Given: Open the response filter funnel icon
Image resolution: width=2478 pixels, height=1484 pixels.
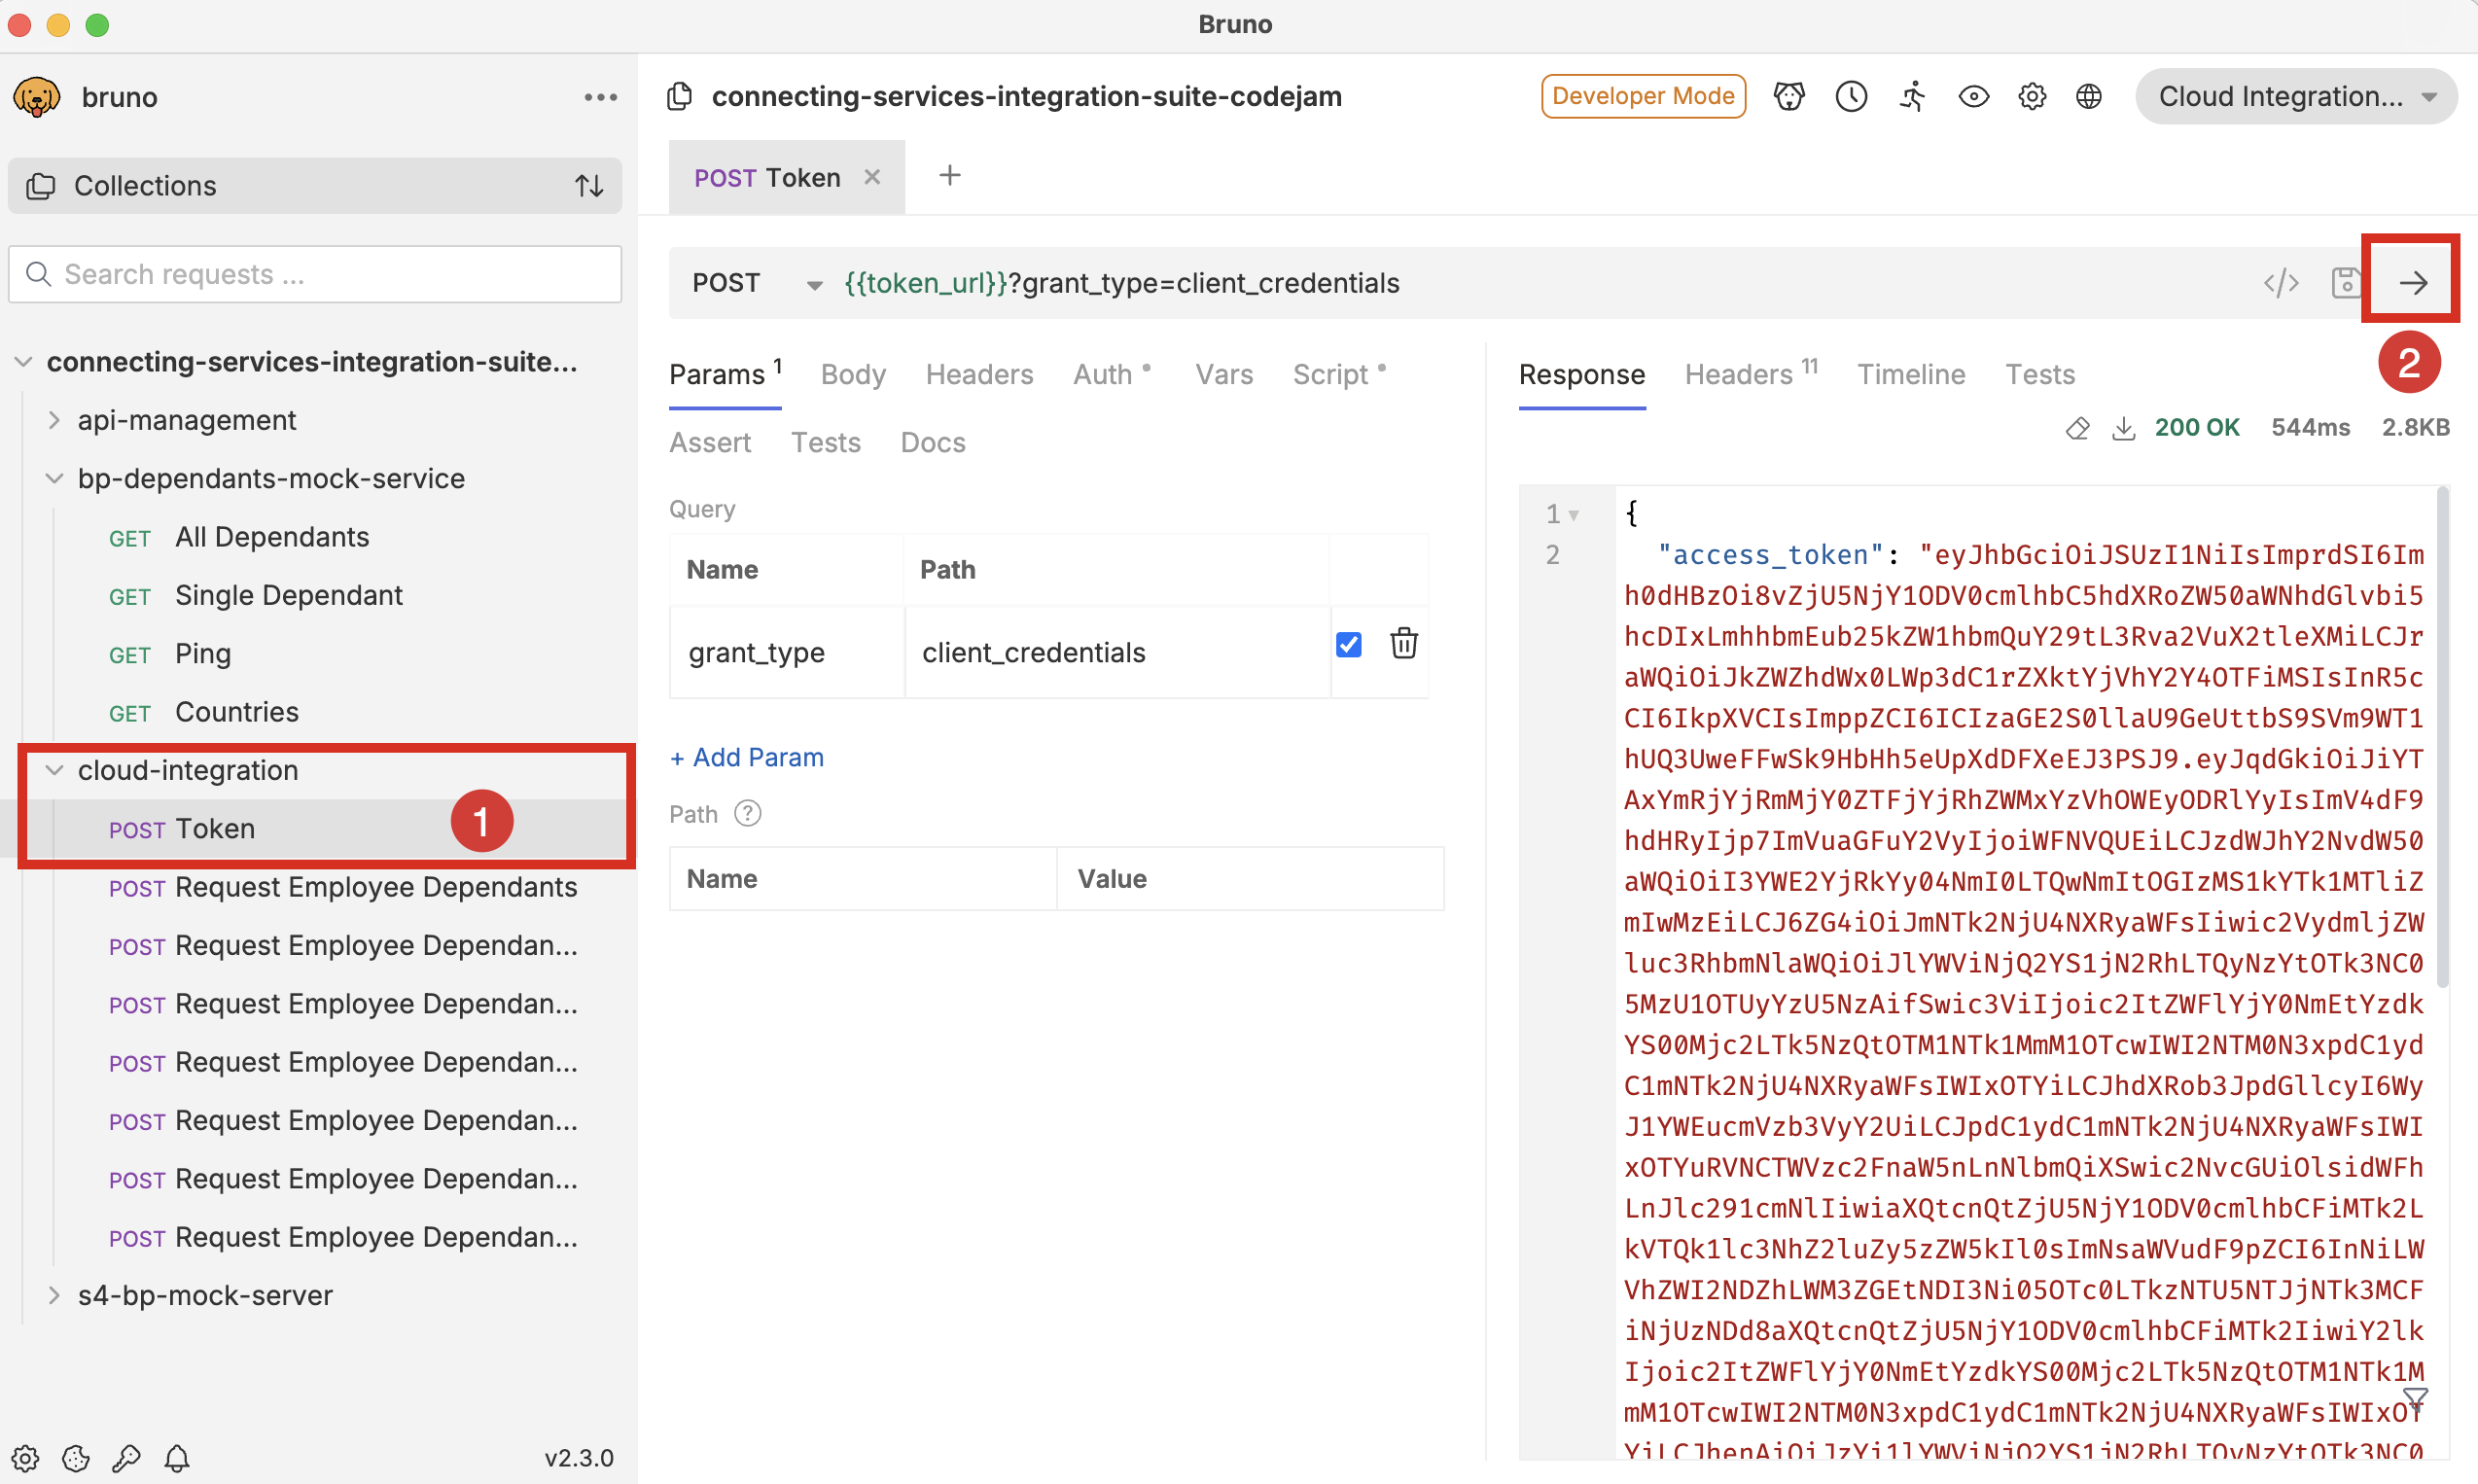Looking at the screenshot, I should tap(2415, 1397).
